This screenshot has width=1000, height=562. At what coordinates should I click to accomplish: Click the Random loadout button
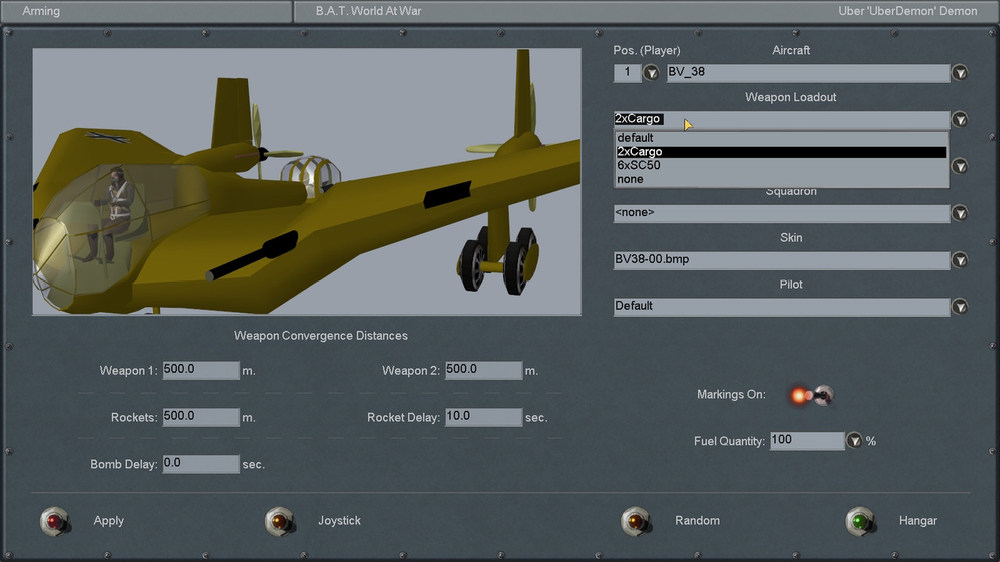pos(636,521)
